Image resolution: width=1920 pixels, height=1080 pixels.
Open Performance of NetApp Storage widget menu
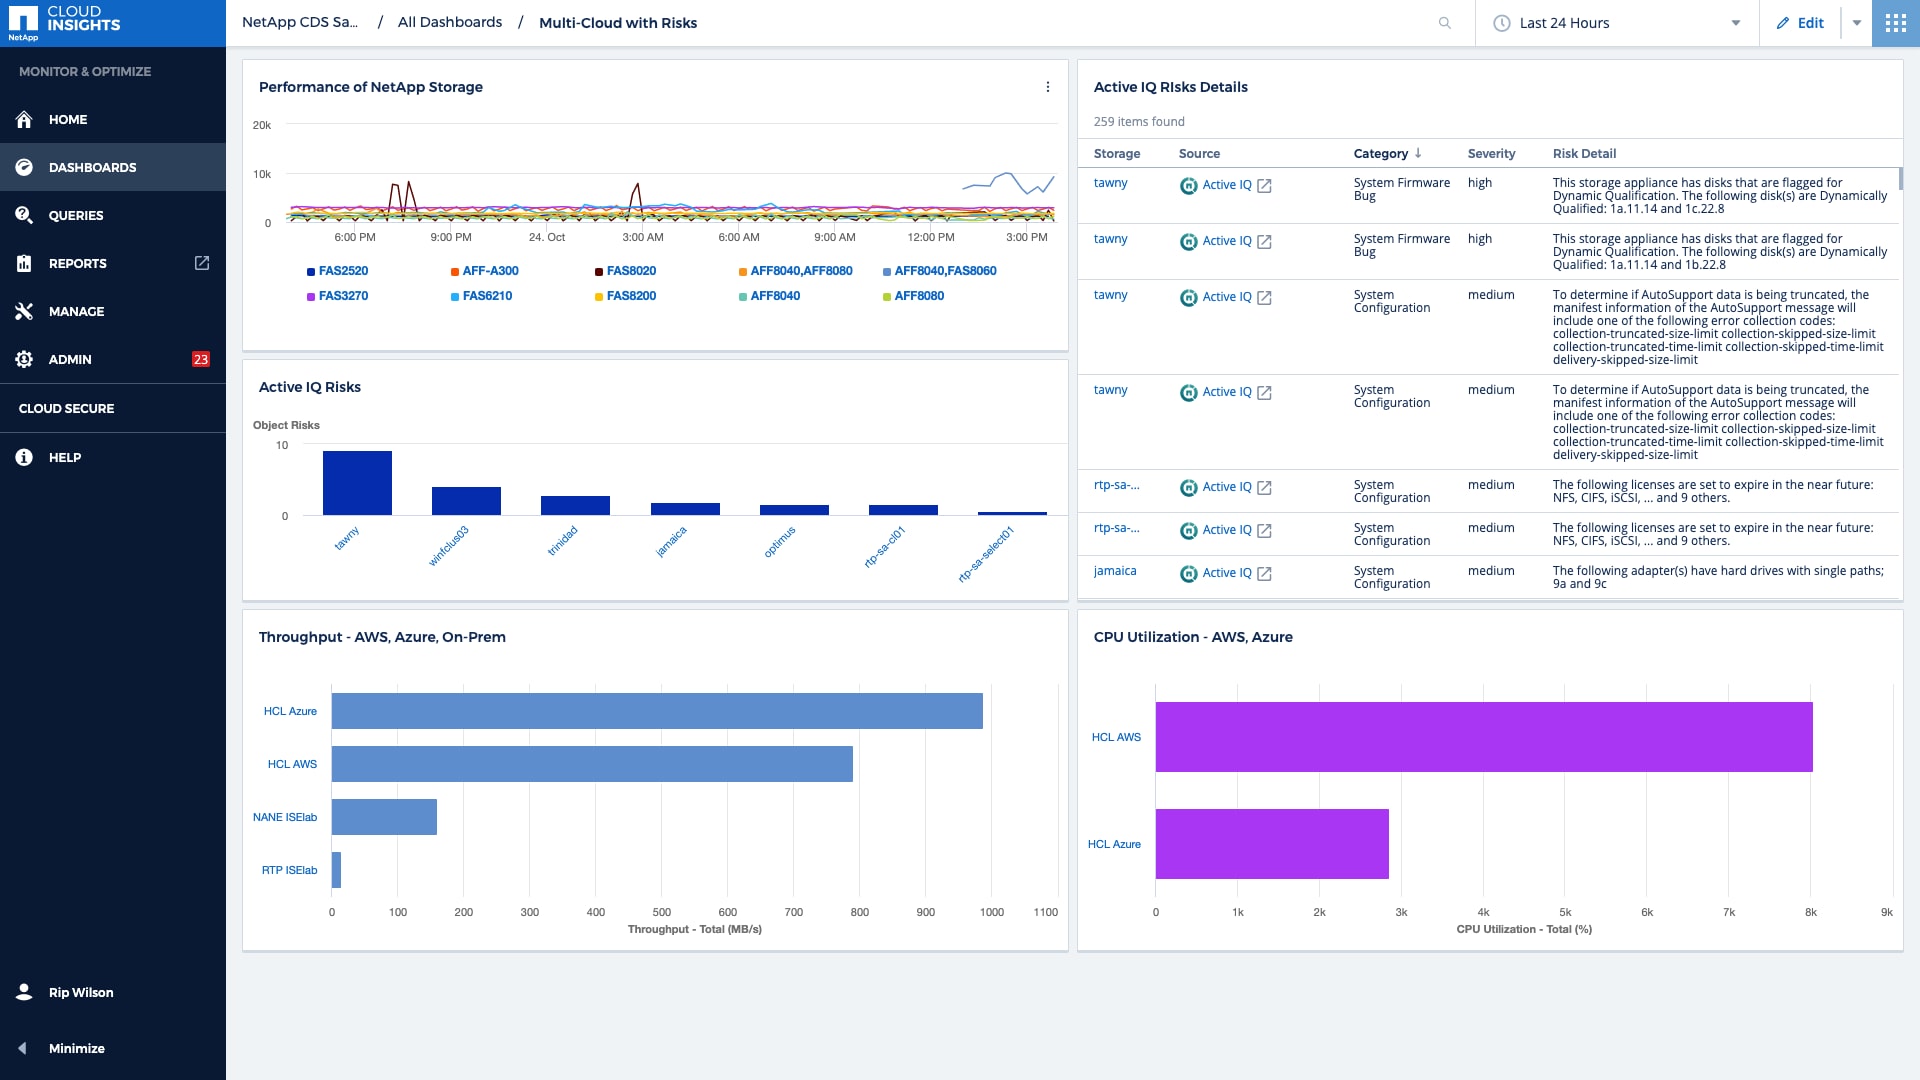pos(1048,87)
